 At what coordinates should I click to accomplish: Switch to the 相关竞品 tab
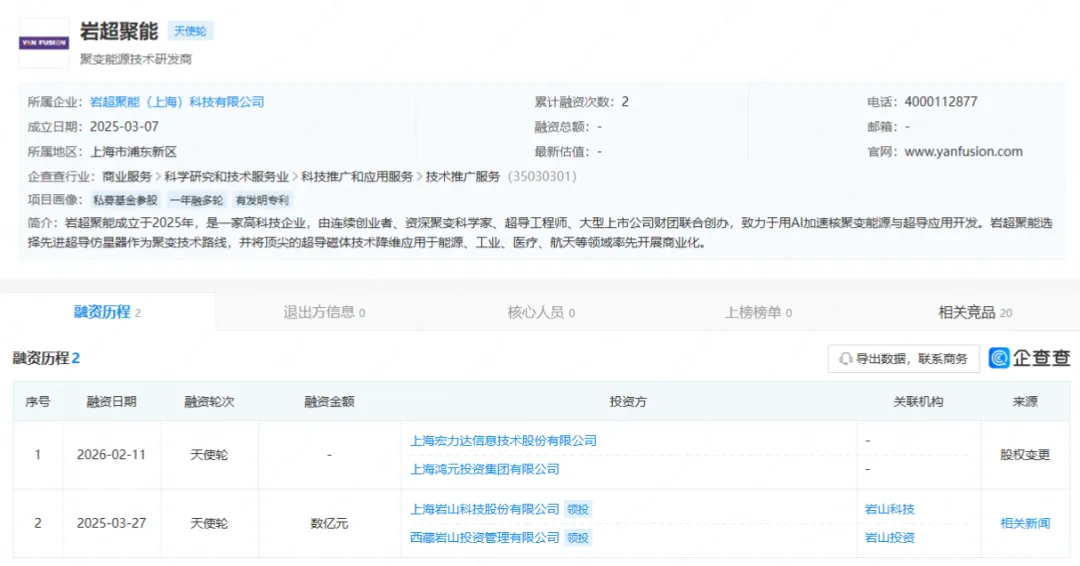975,312
